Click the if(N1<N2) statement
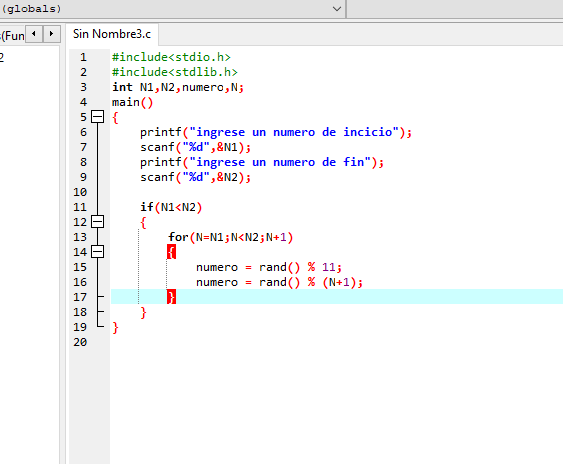 point(171,207)
